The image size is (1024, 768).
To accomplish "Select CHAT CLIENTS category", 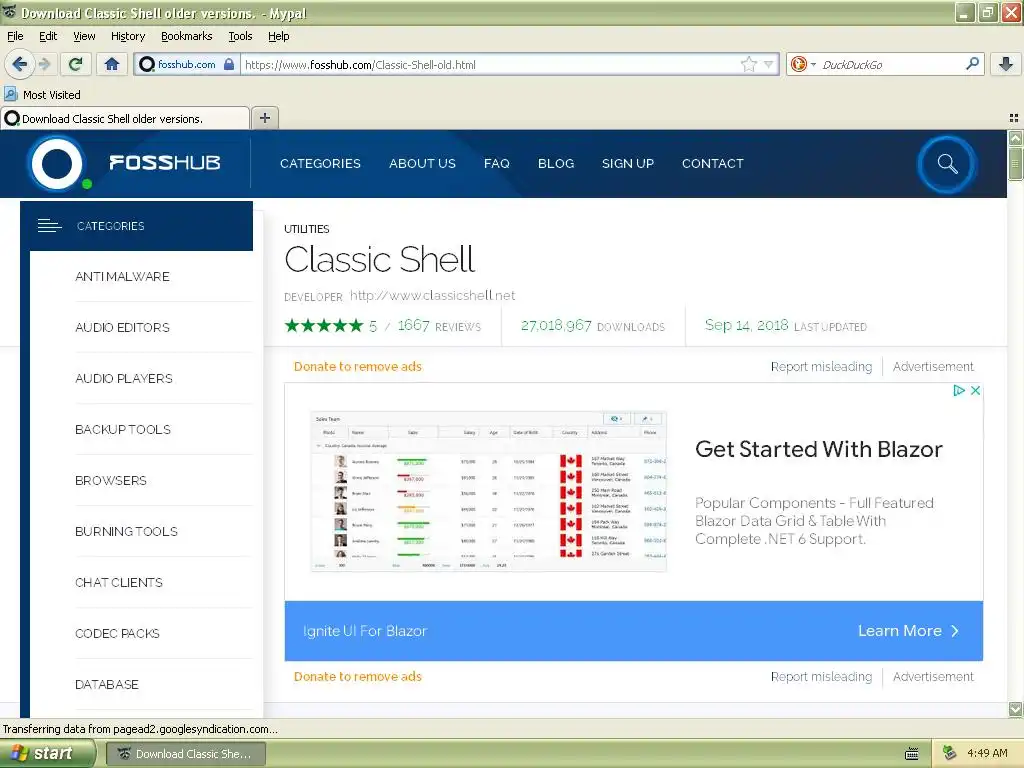I will click(118, 582).
